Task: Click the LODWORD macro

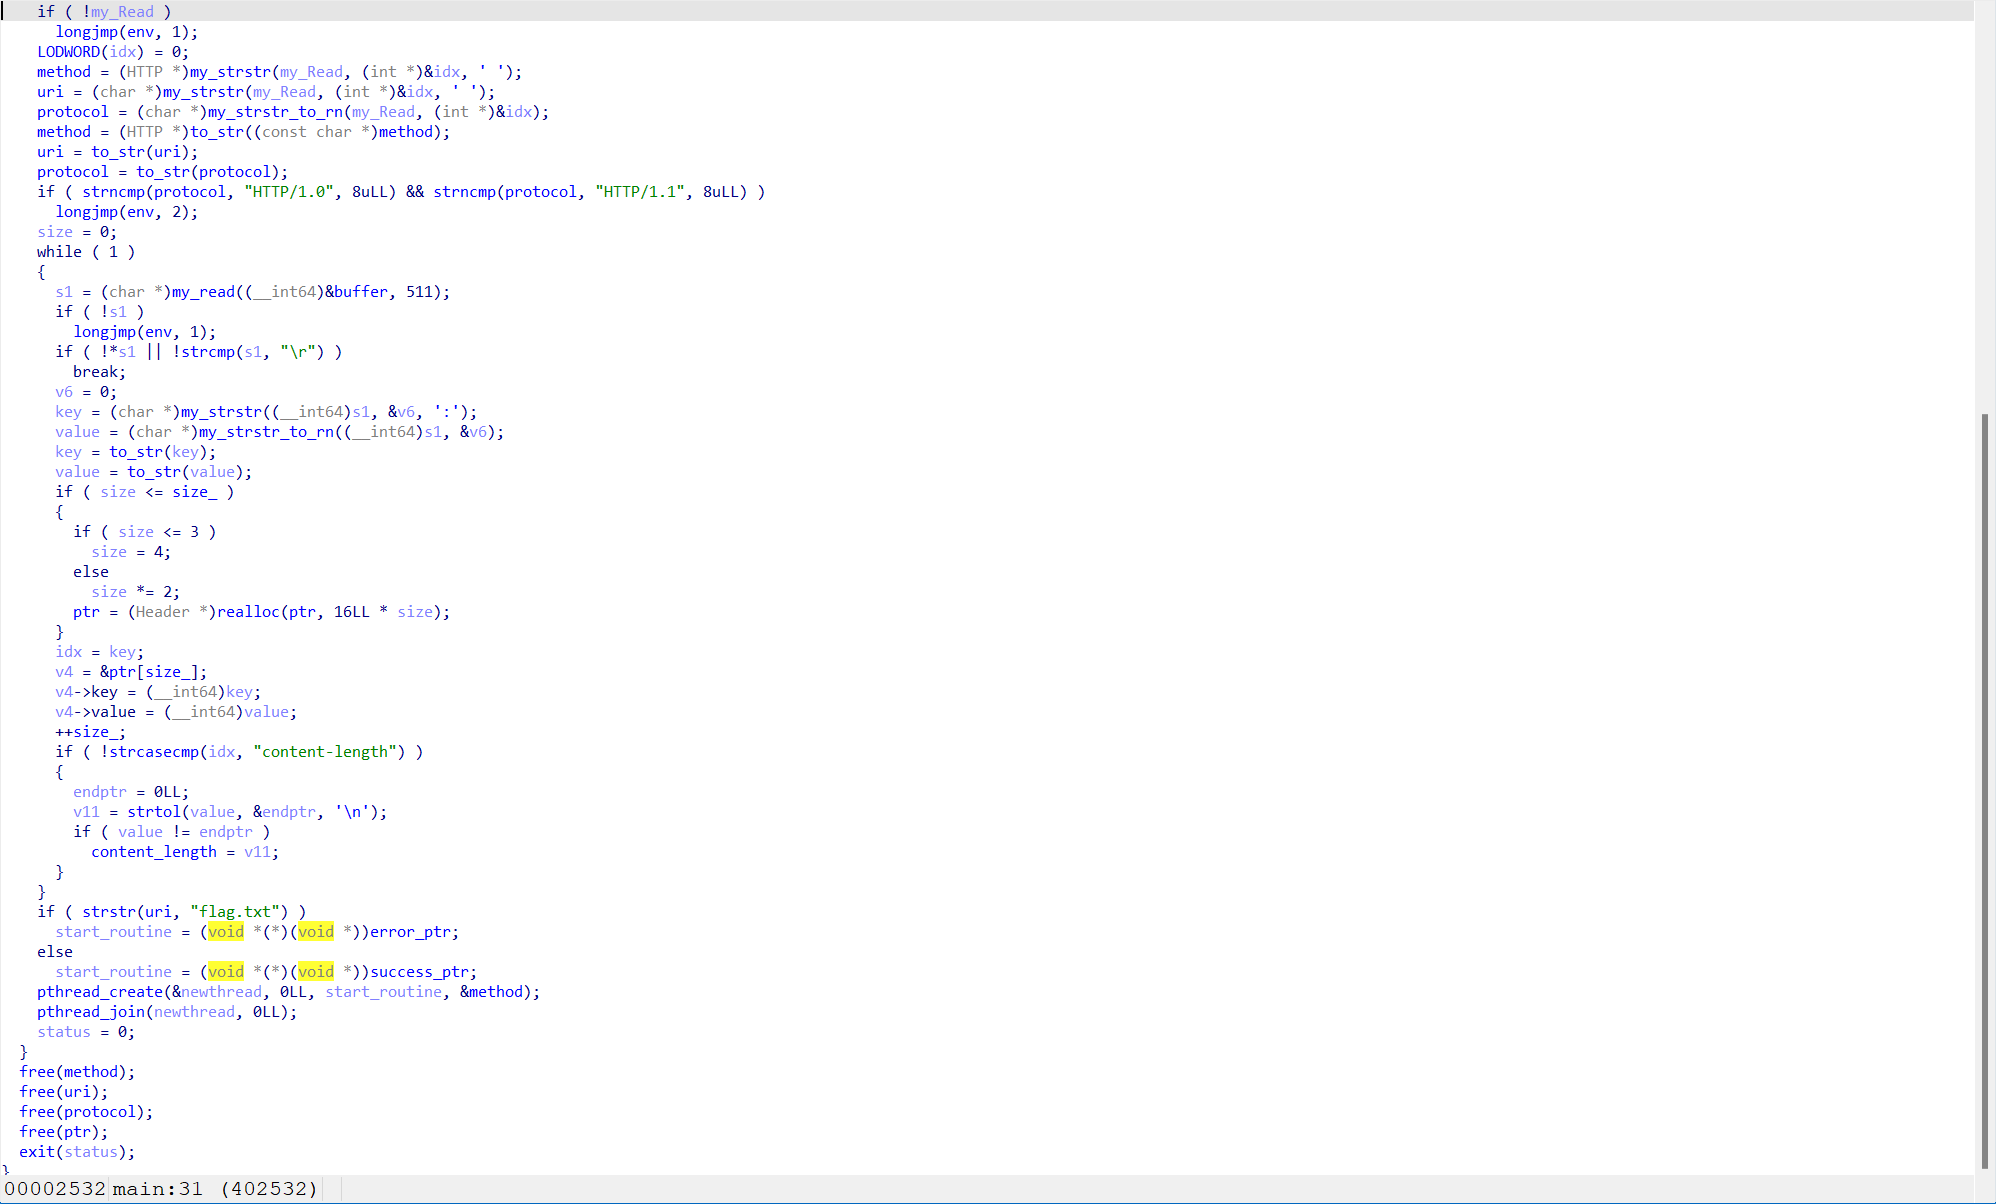Action: pyautogui.click(x=68, y=52)
